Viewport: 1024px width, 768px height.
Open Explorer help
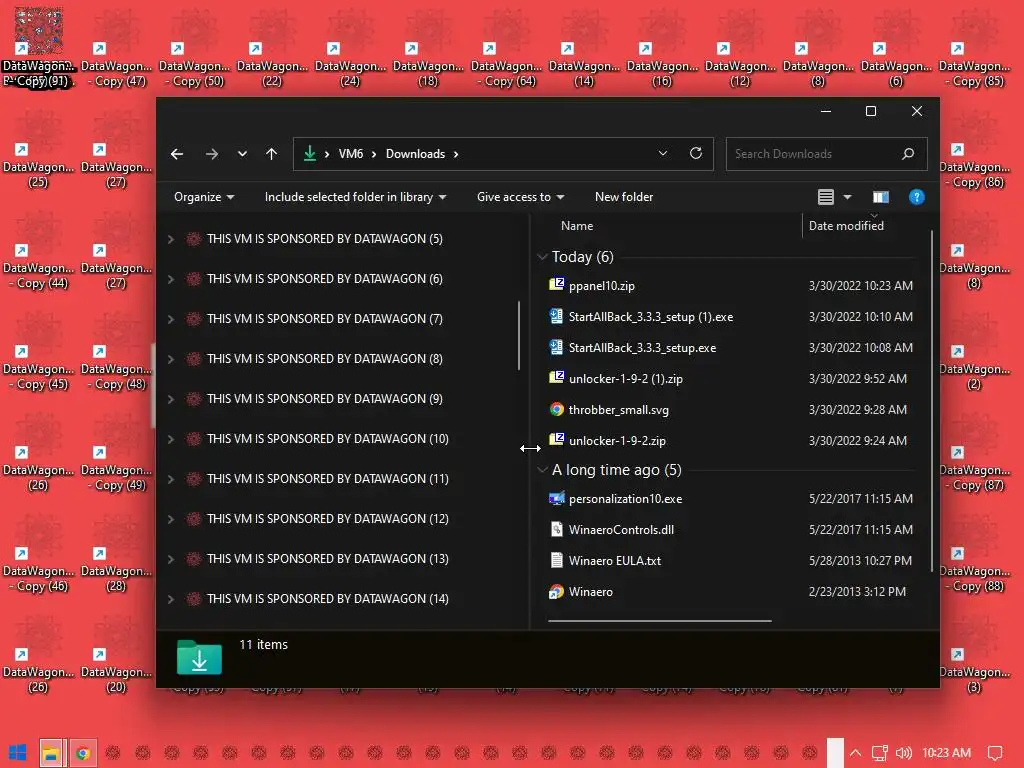[917, 197]
